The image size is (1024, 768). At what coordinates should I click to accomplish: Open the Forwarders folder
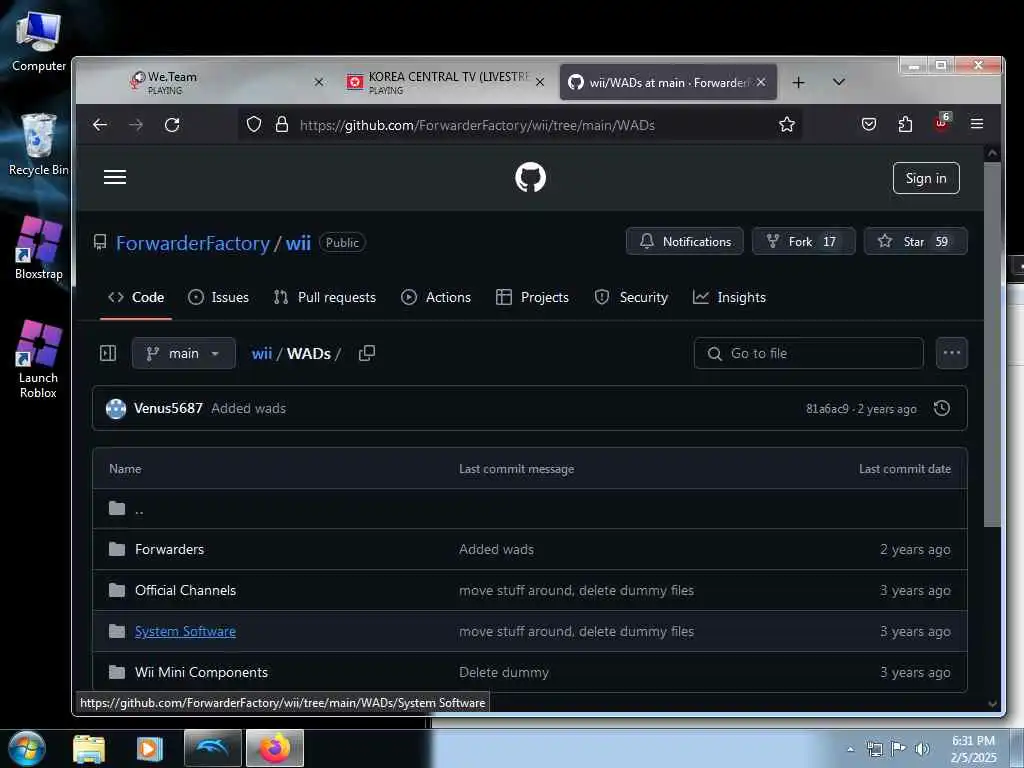169,549
